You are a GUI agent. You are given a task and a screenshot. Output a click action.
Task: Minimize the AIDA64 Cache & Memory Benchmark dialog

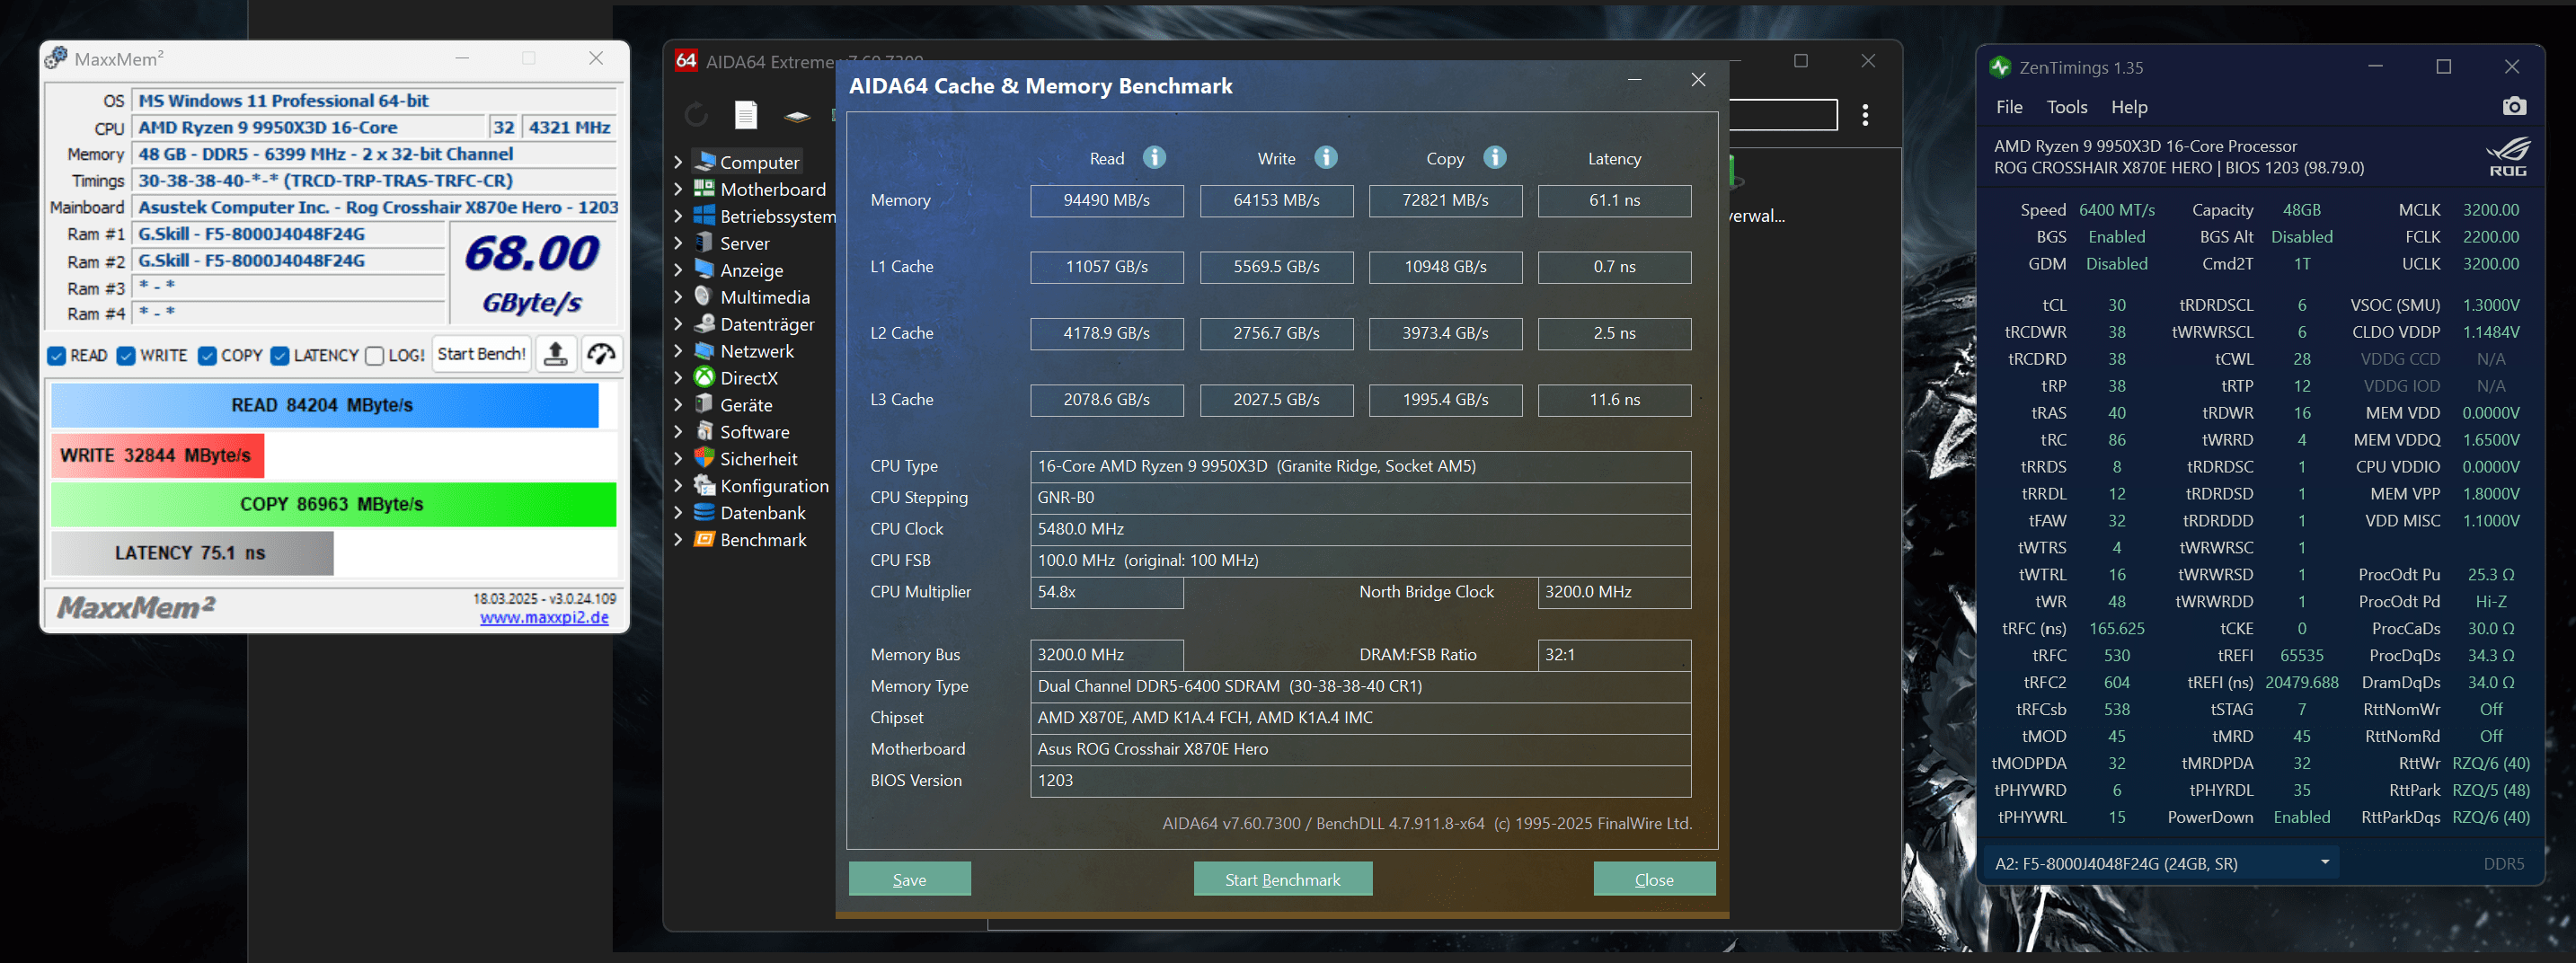pyautogui.click(x=1634, y=80)
